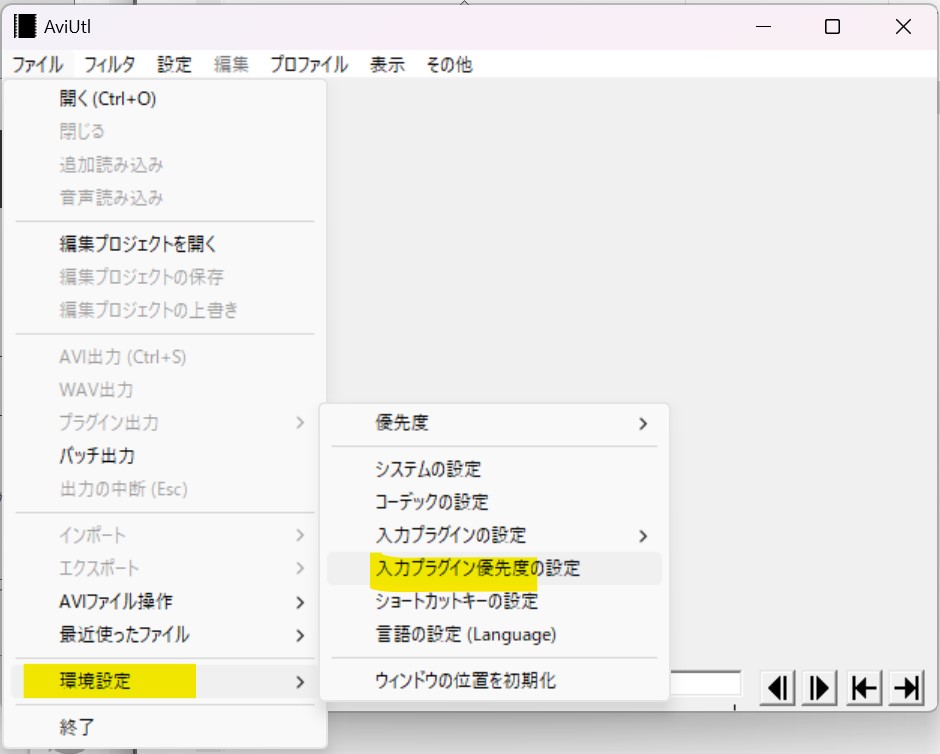Screen dimensions: 940x754
Task: Minimize the AviUtl window
Action: coord(763,26)
